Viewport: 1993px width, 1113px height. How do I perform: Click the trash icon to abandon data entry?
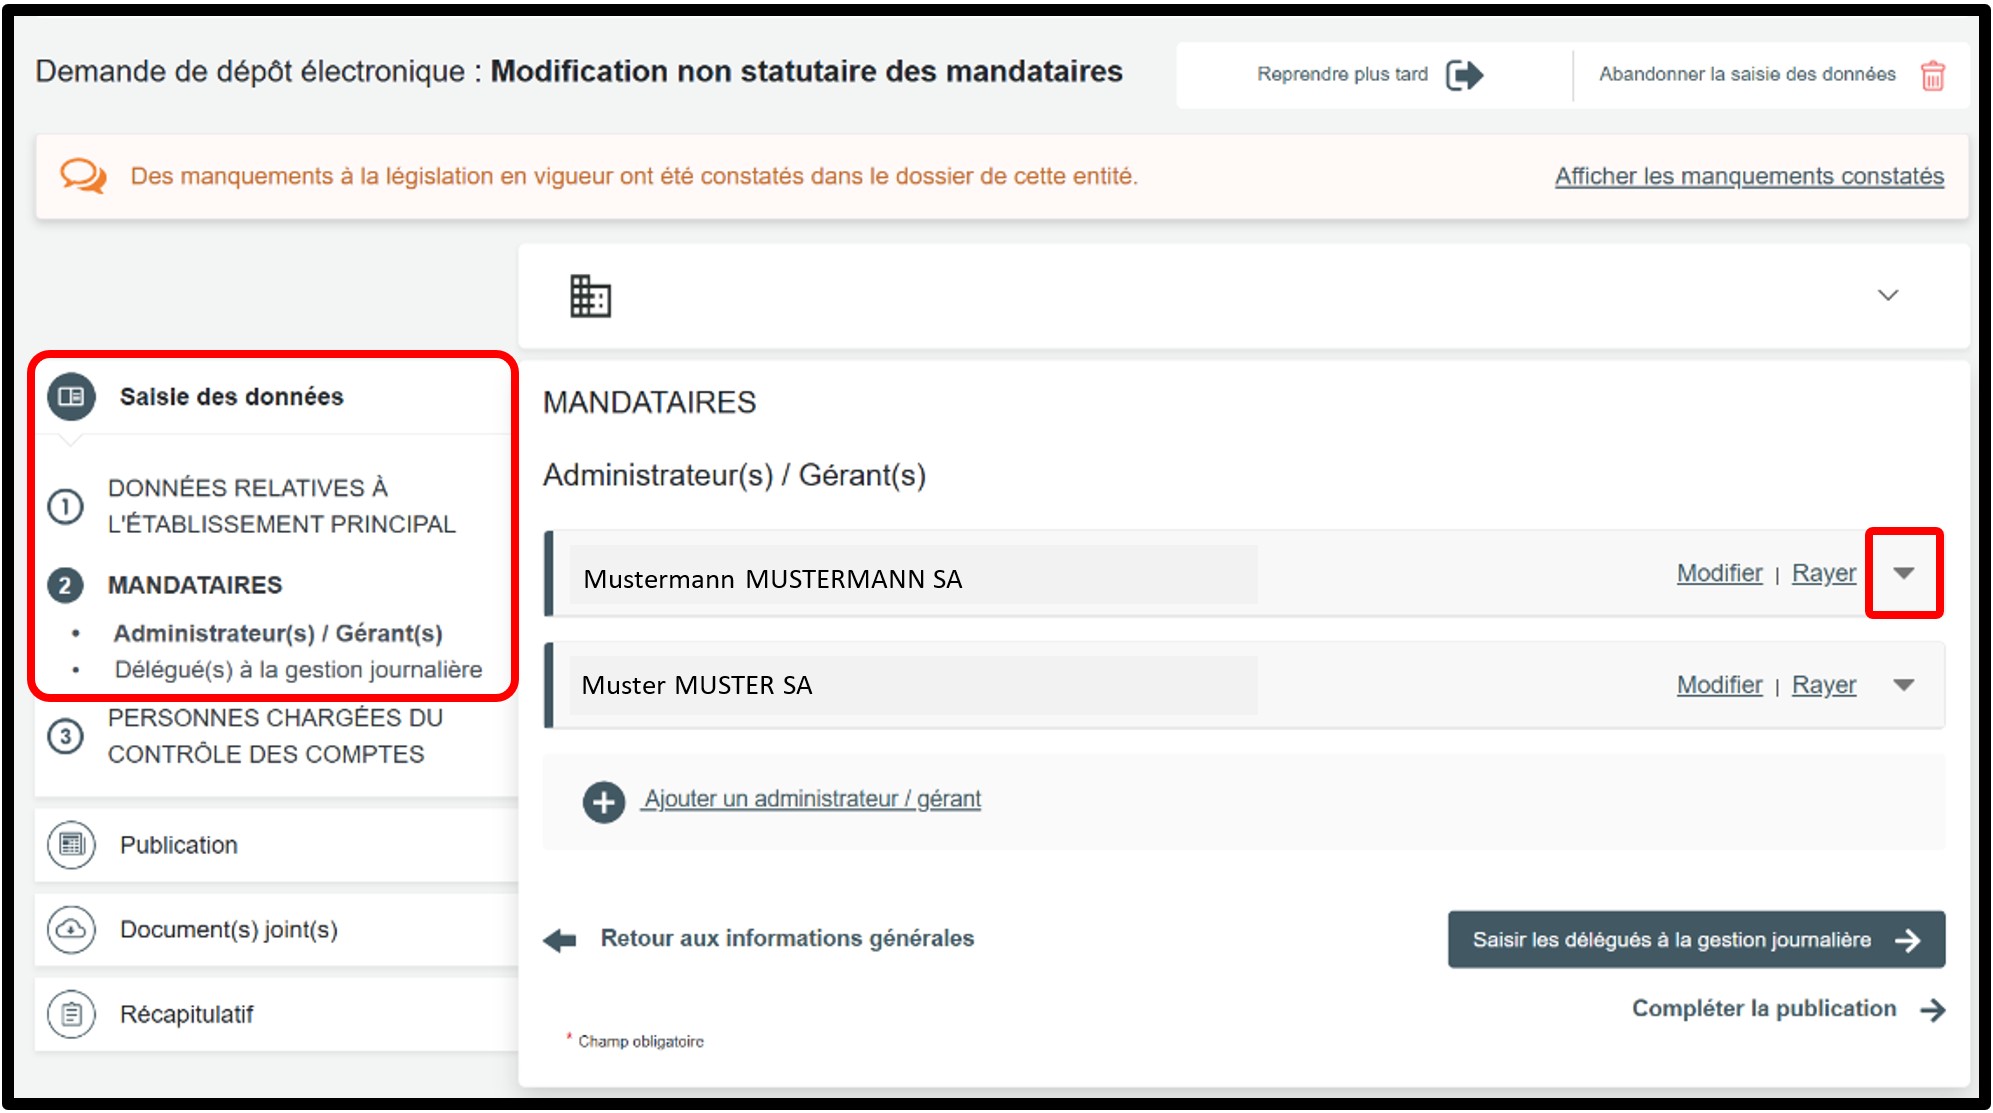coord(1932,75)
